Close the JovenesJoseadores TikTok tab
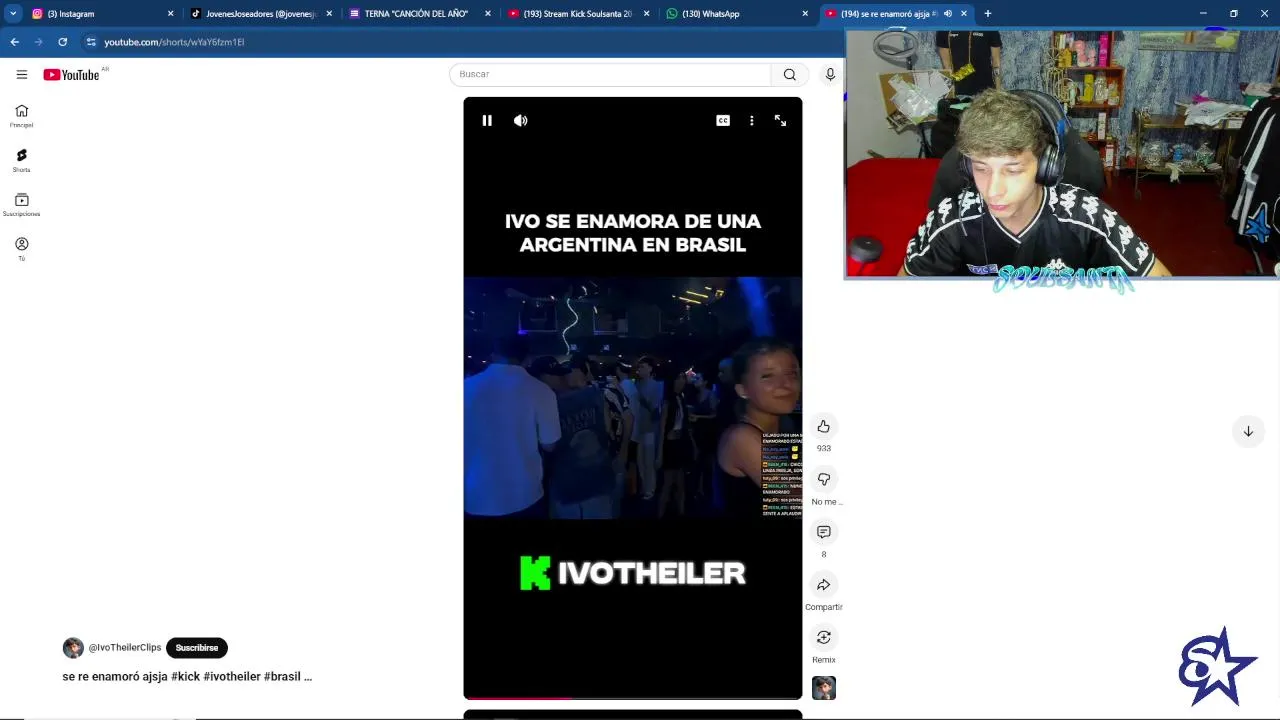1280x720 pixels. tap(329, 14)
